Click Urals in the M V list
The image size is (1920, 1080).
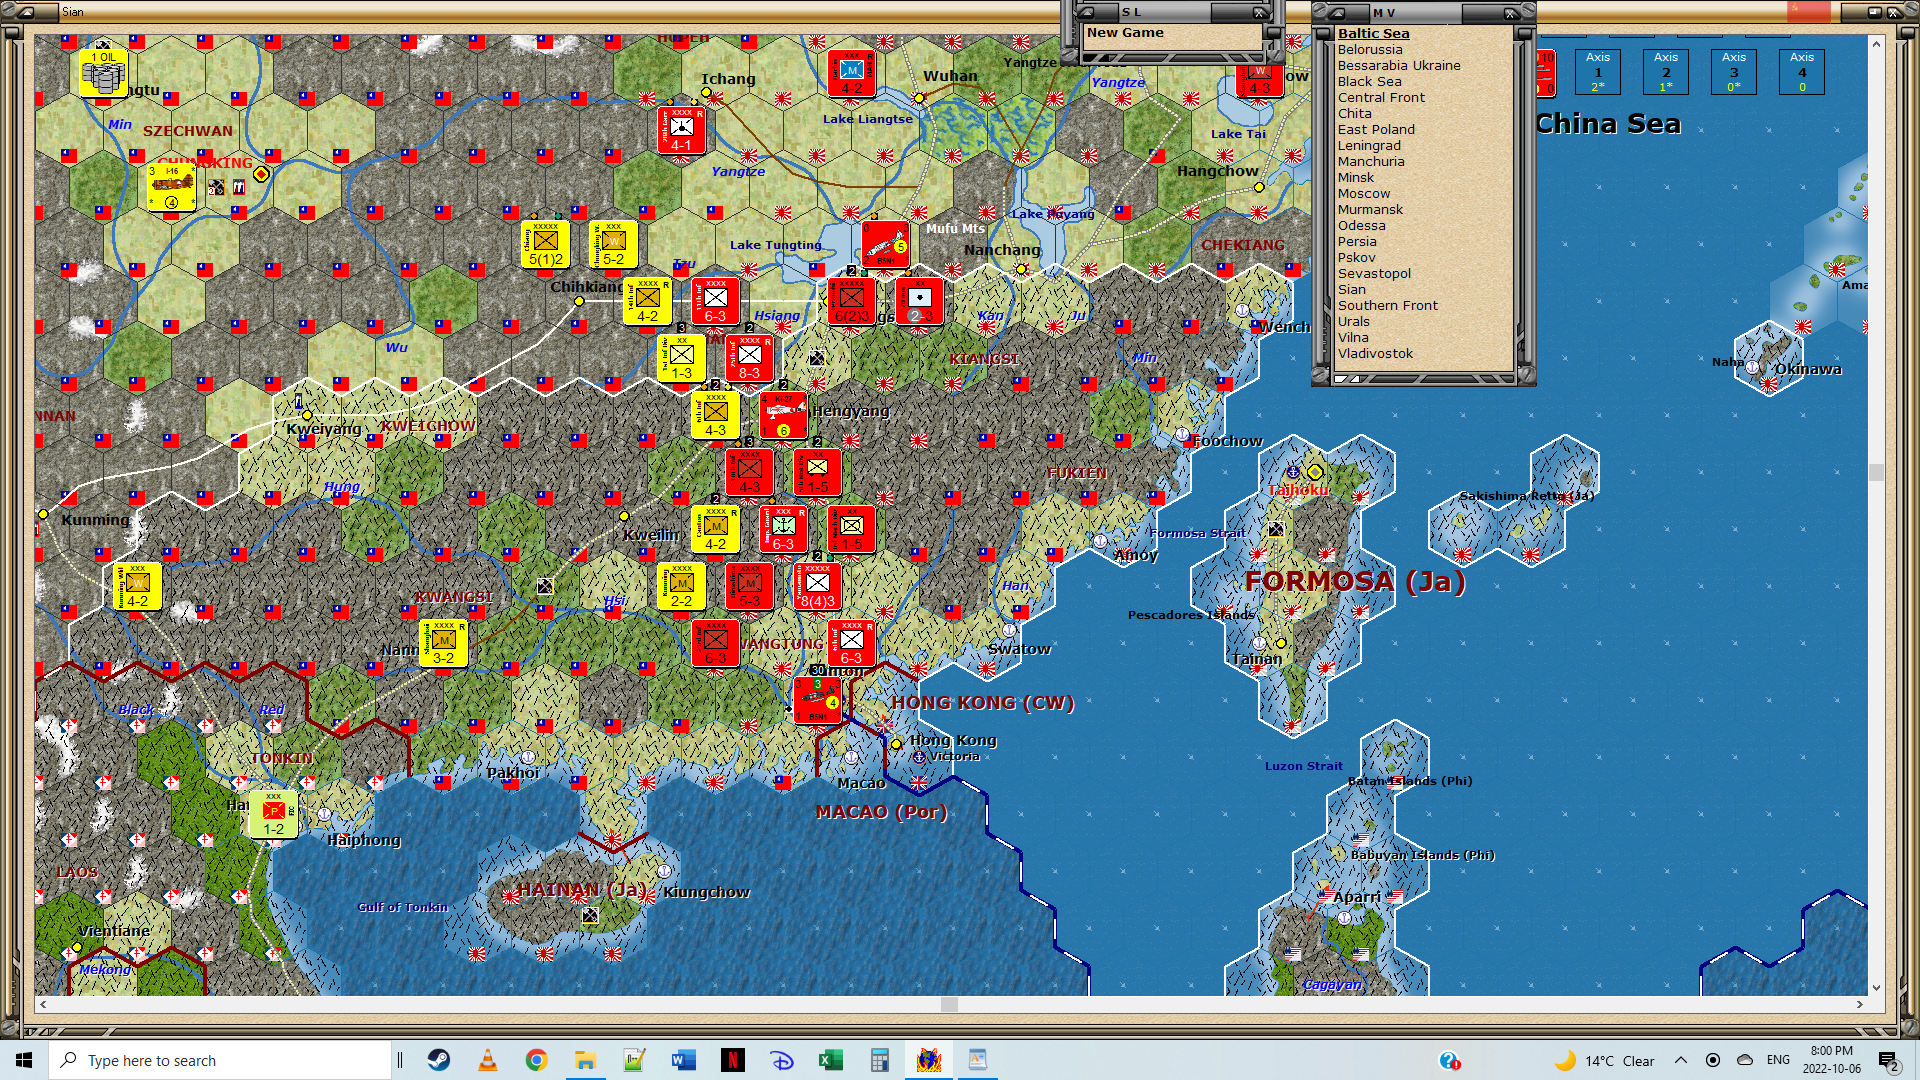tap(1353, 321)
